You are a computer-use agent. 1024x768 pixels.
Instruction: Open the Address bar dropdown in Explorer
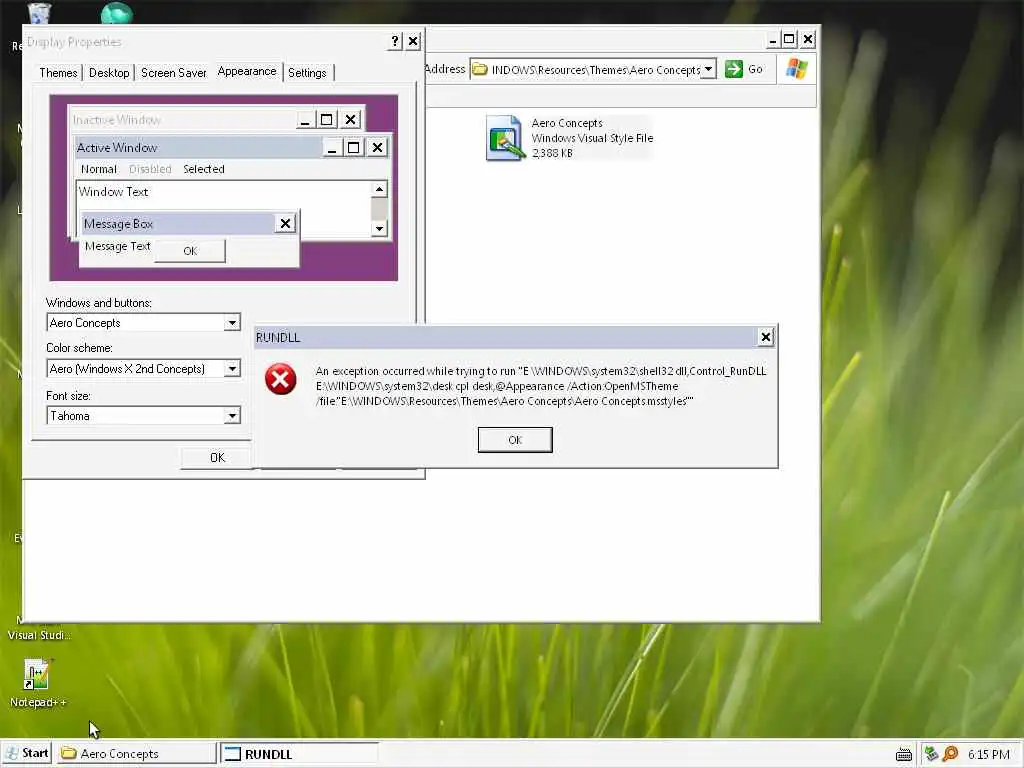pos(708,69)
